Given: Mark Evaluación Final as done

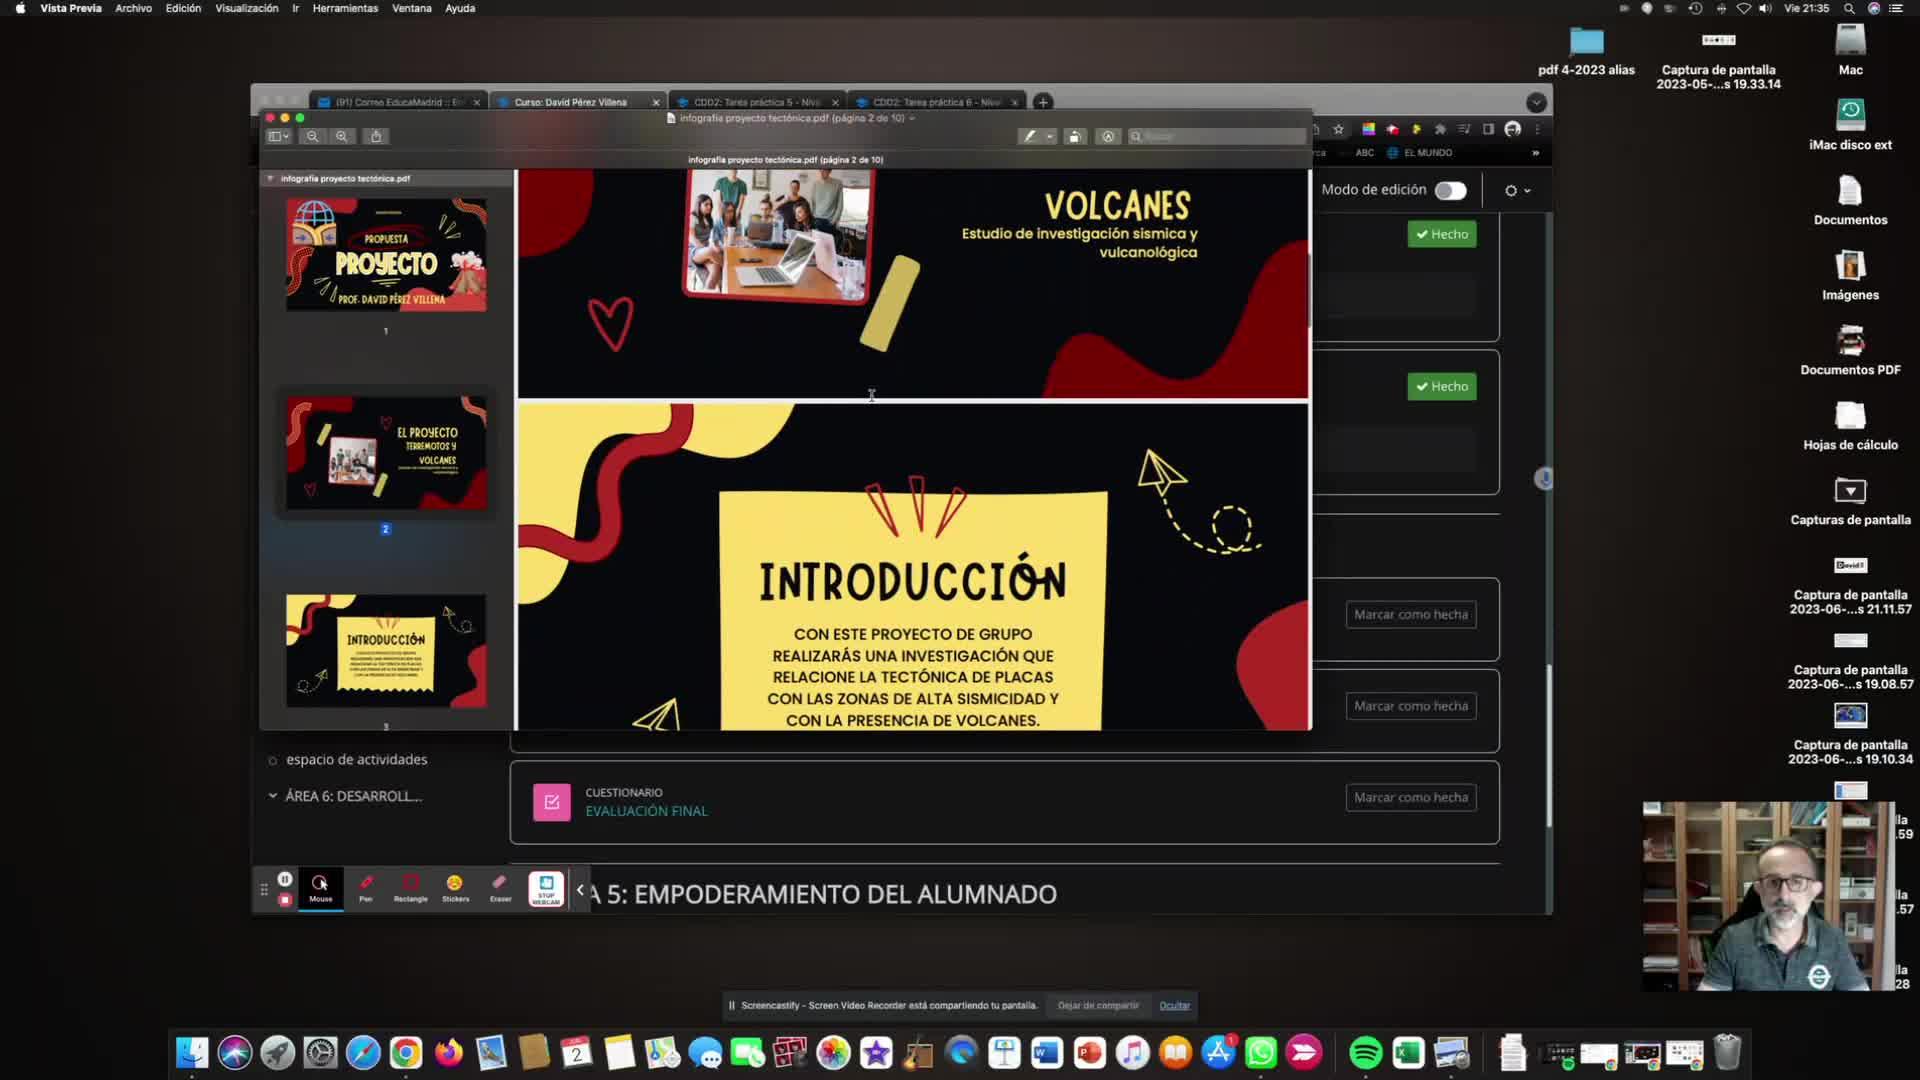Looking at the screenshot, I should point(1410,798).
